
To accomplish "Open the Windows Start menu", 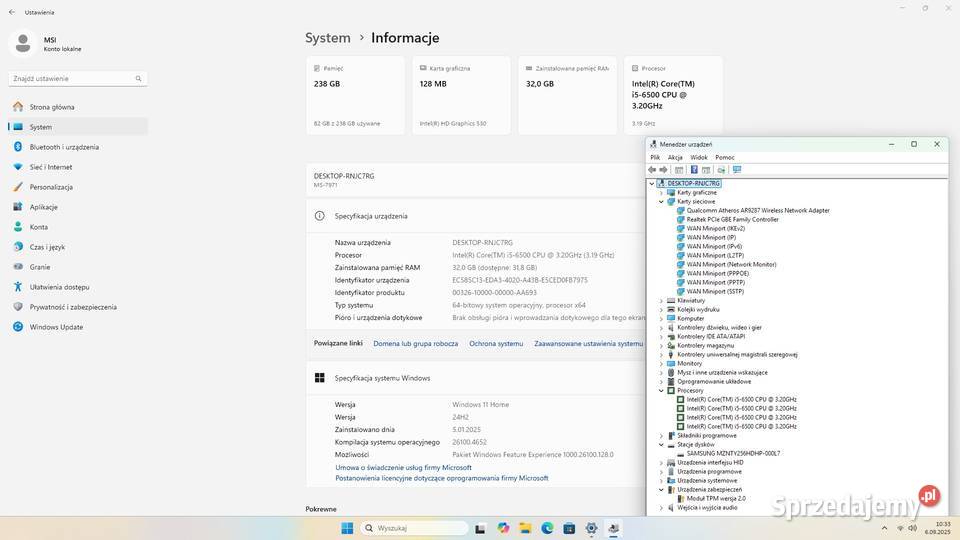I will click(347, 528).
